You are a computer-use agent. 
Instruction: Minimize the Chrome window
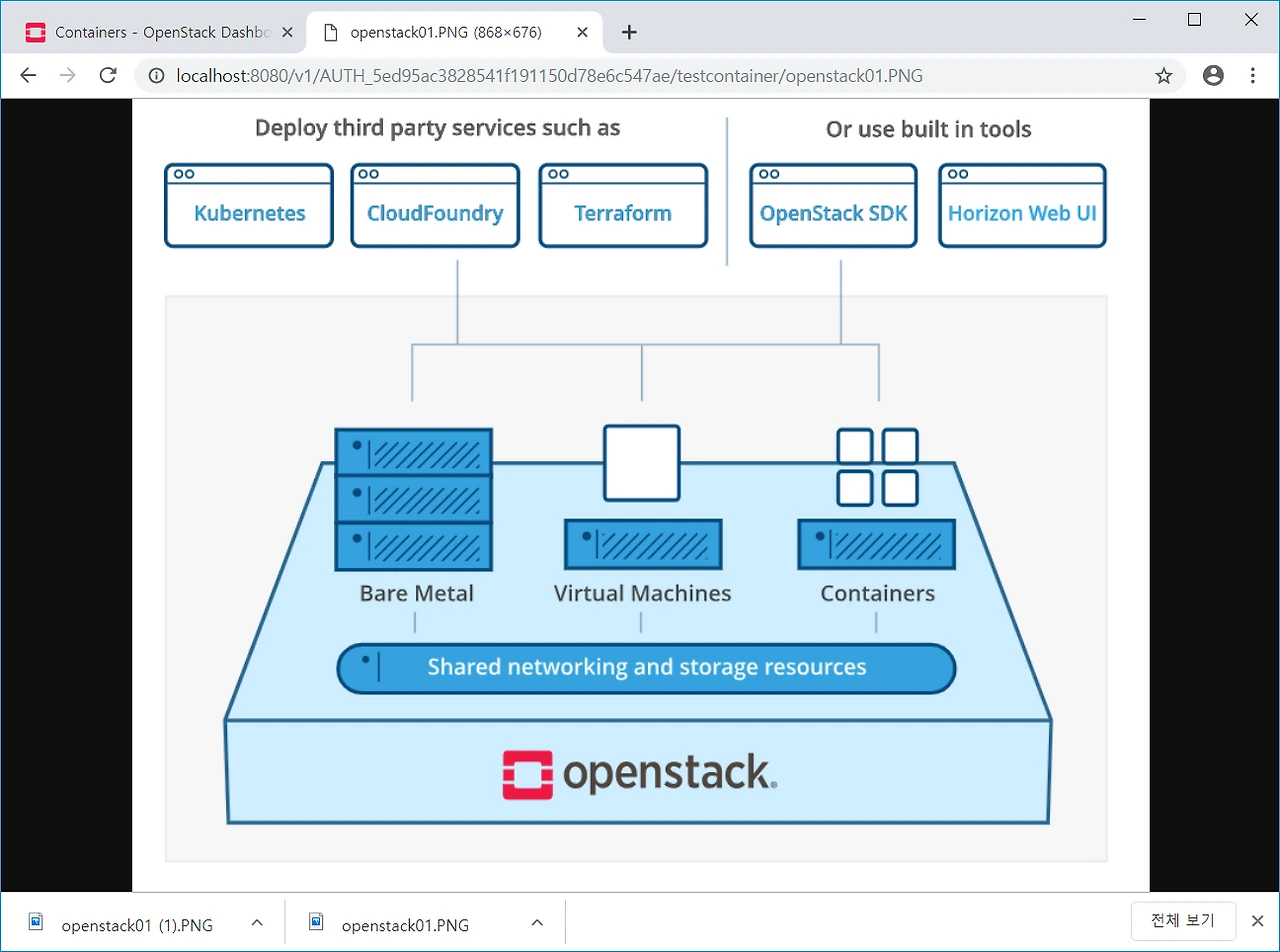pyautogui.click(x=1139, y=19)
